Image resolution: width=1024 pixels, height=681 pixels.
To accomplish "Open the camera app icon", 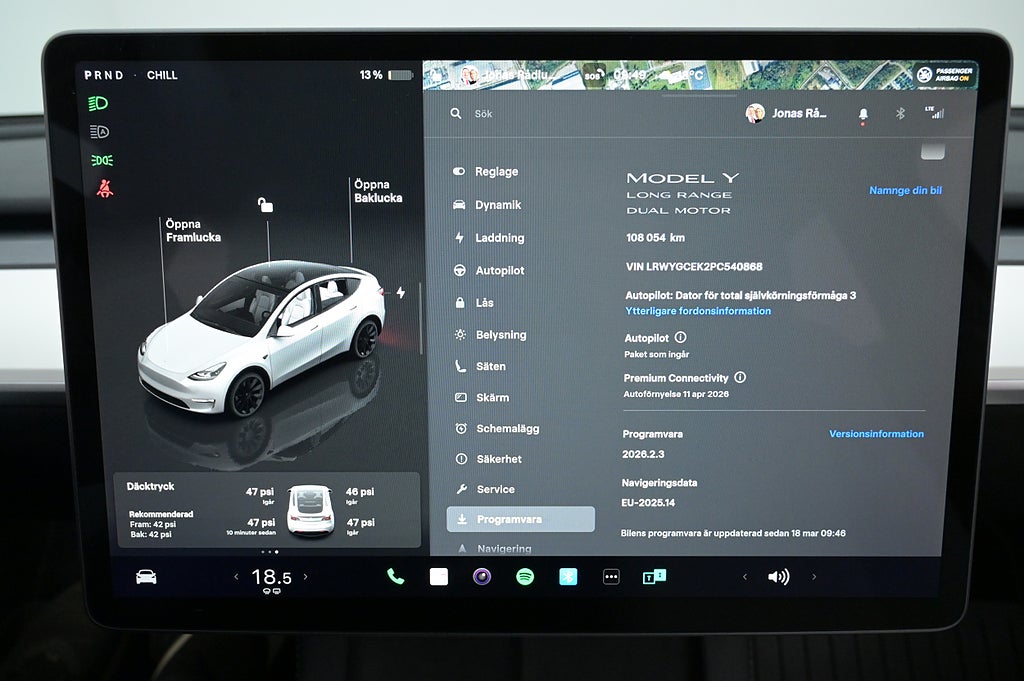I will (482, 576).
